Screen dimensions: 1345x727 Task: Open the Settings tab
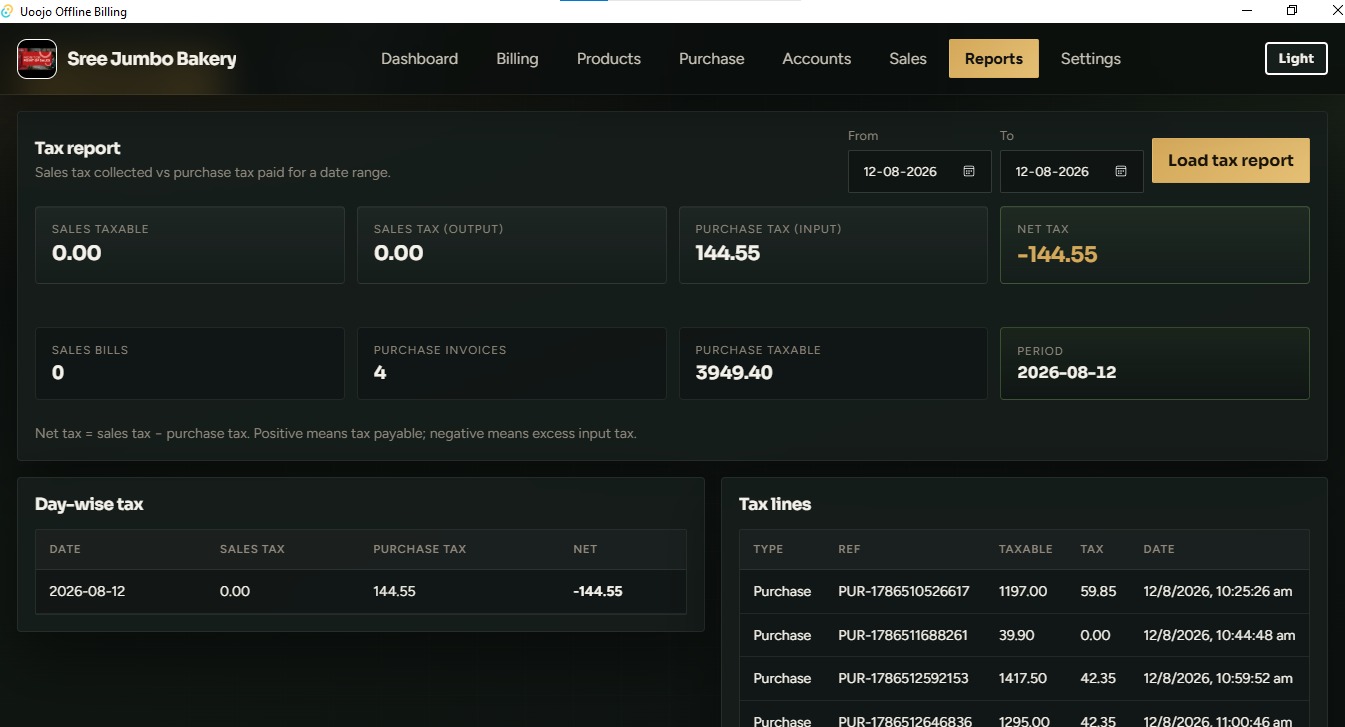point(1090,59)
